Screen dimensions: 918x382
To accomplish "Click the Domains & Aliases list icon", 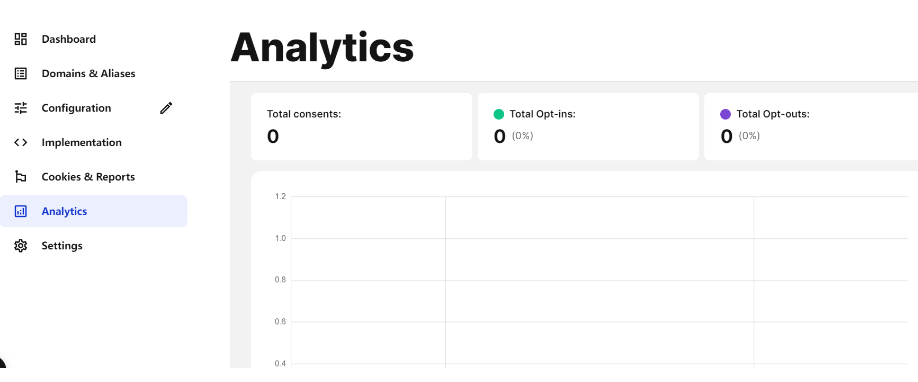I will [x=20, y=74].
